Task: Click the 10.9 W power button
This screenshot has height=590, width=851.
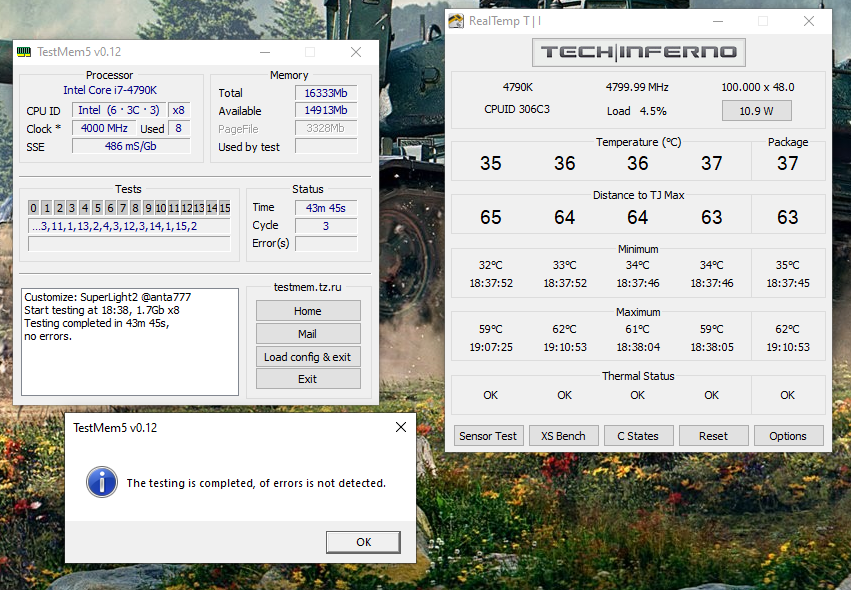Action: coord(757,111)
